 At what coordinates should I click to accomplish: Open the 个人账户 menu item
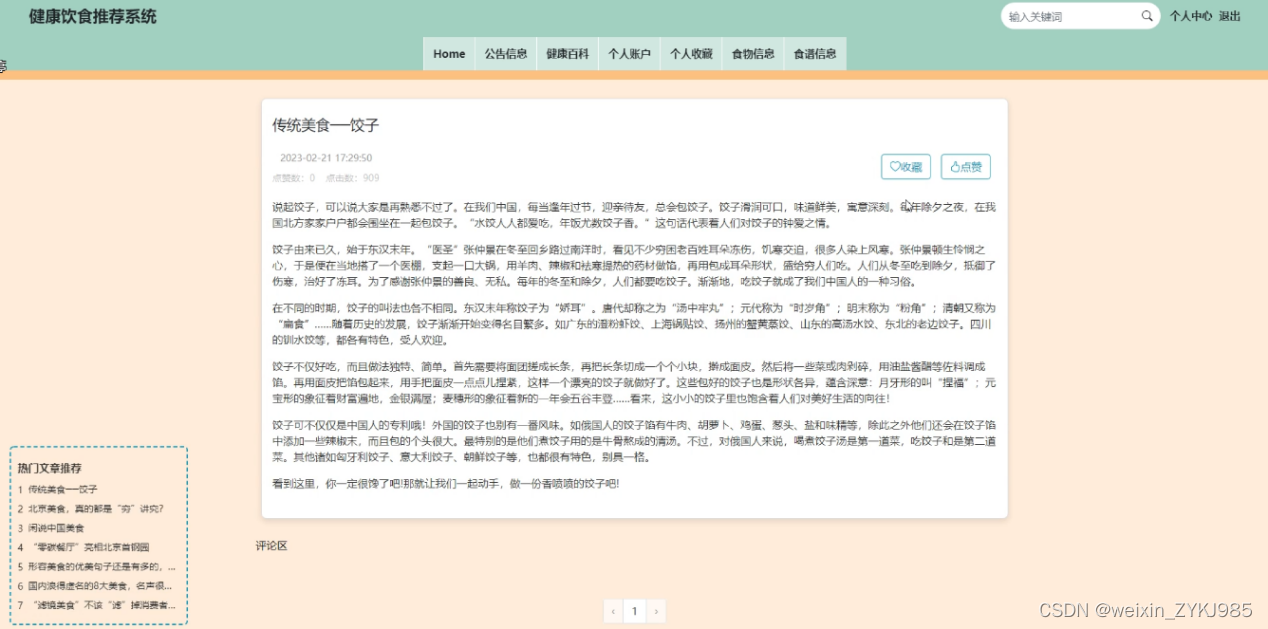click(629, 54)
